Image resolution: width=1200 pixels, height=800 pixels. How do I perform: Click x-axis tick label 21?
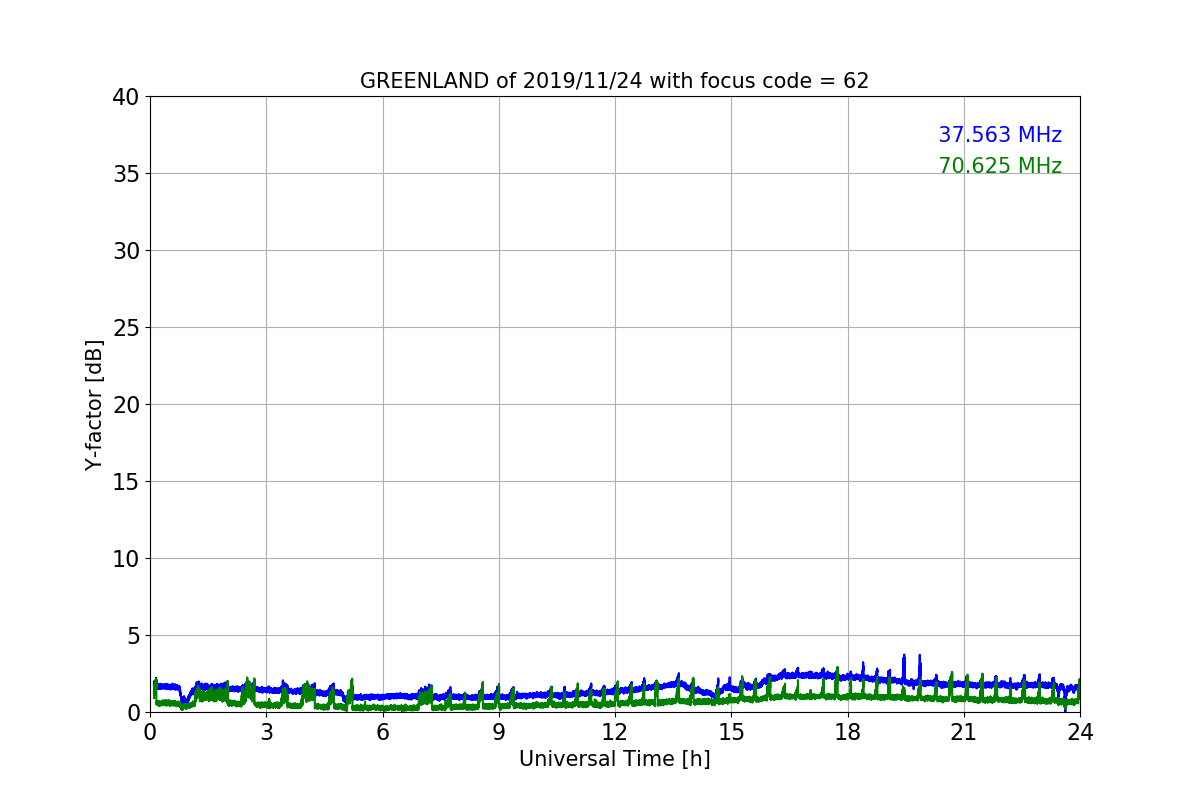tap(964, 732)
